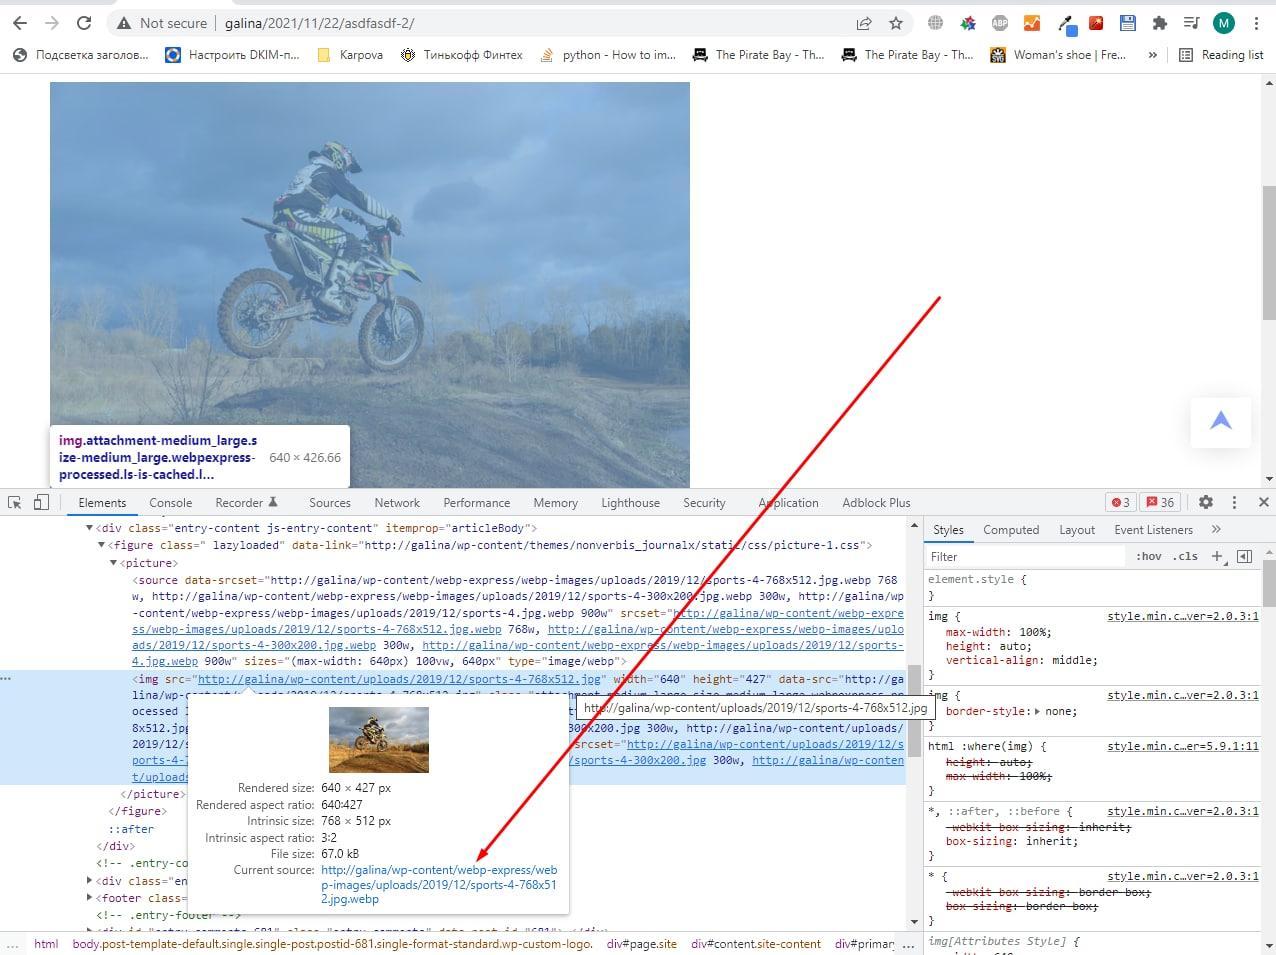Open the Extensions puzzle piece menu
Image resolution: width=1276 pixels, height=955 pixels.
tap(1159, 23)
